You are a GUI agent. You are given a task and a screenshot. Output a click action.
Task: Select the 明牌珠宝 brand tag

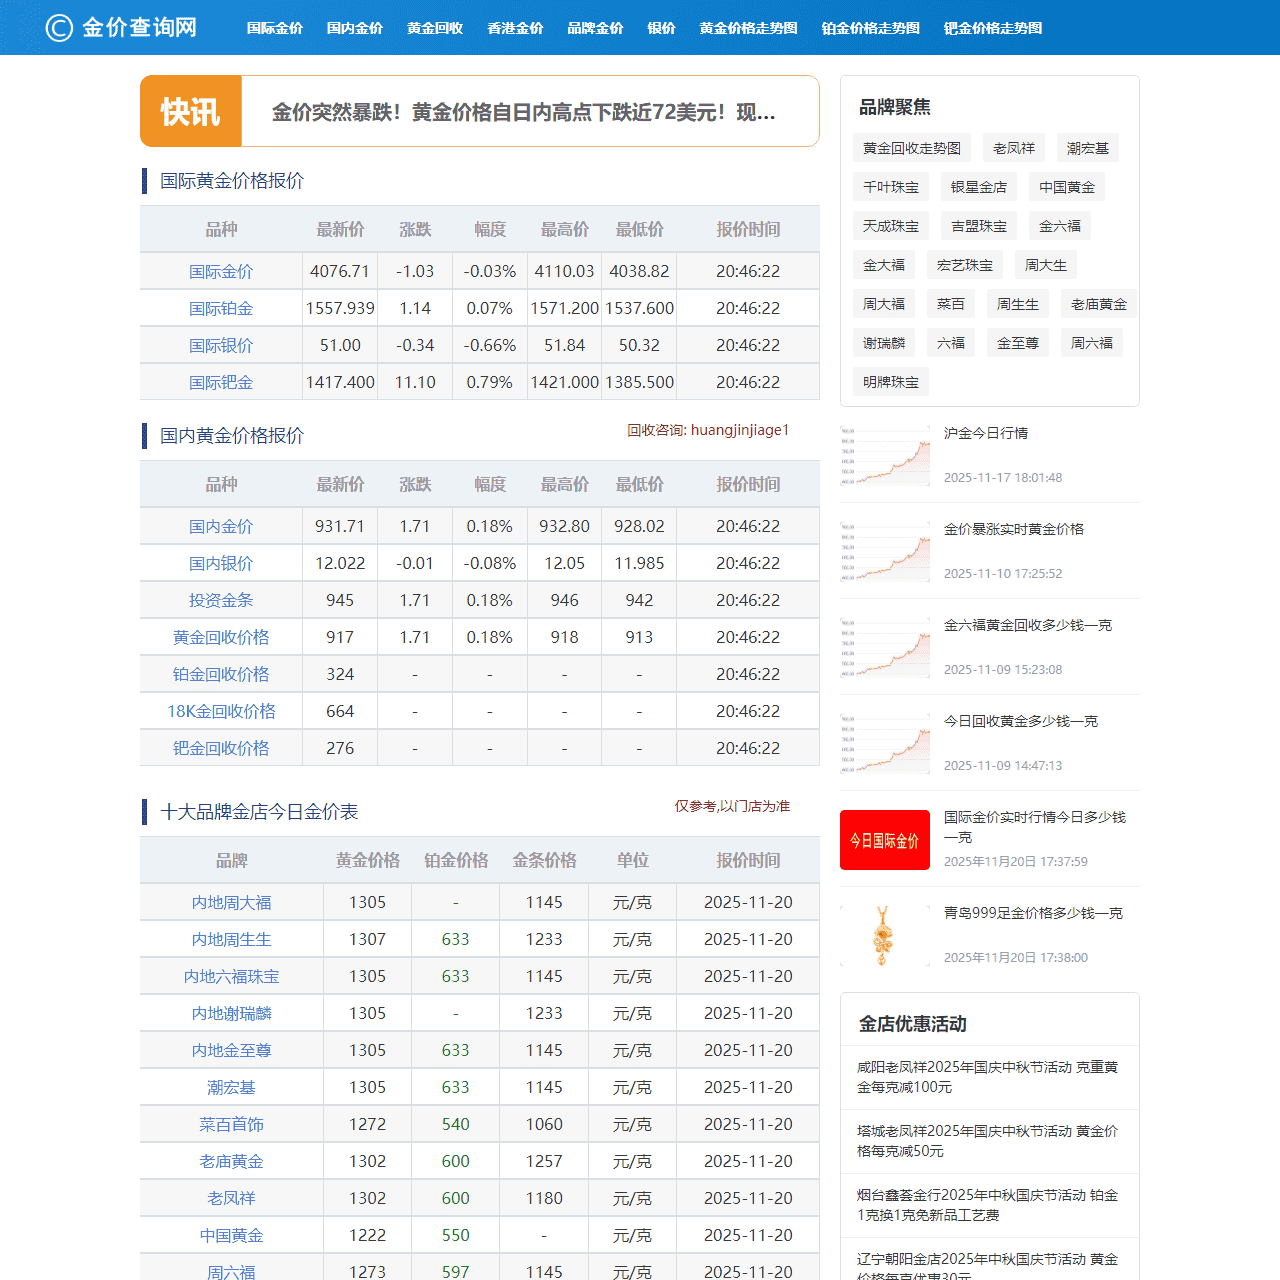tap(890, 381)
